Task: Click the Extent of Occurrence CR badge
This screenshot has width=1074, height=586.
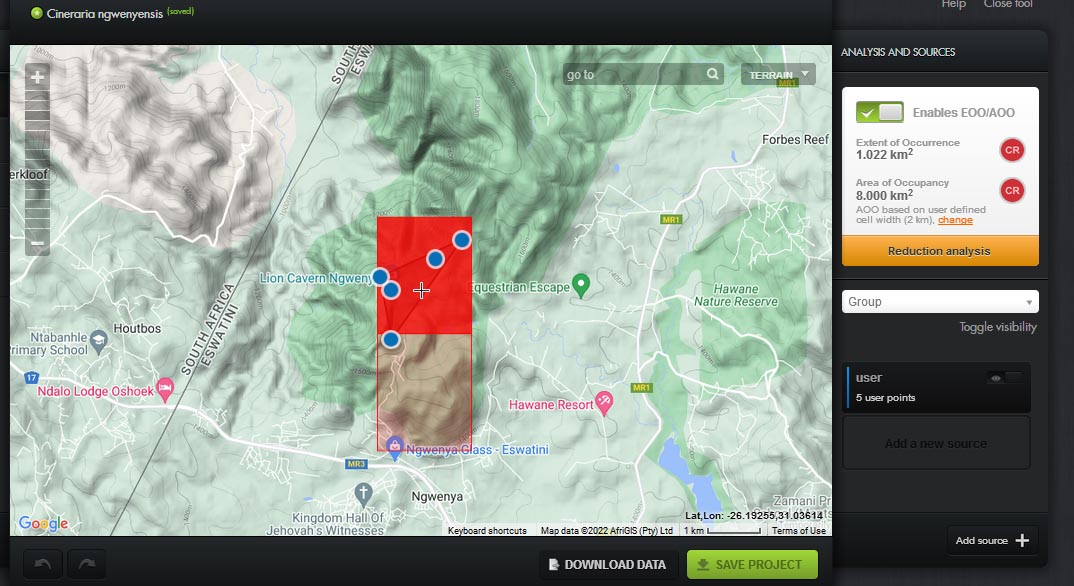Action: (1011, 151)
